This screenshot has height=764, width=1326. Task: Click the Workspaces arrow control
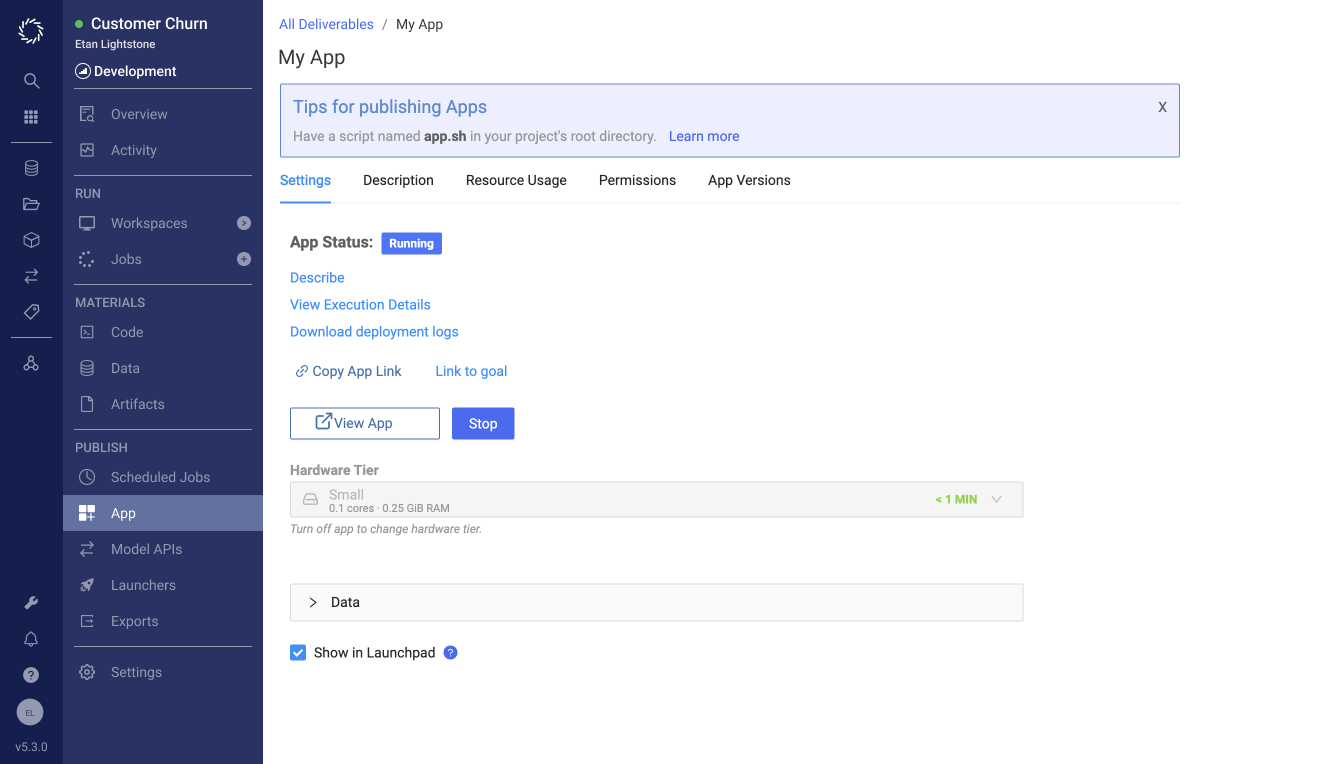pyautogui.click(x=243, y=223)
